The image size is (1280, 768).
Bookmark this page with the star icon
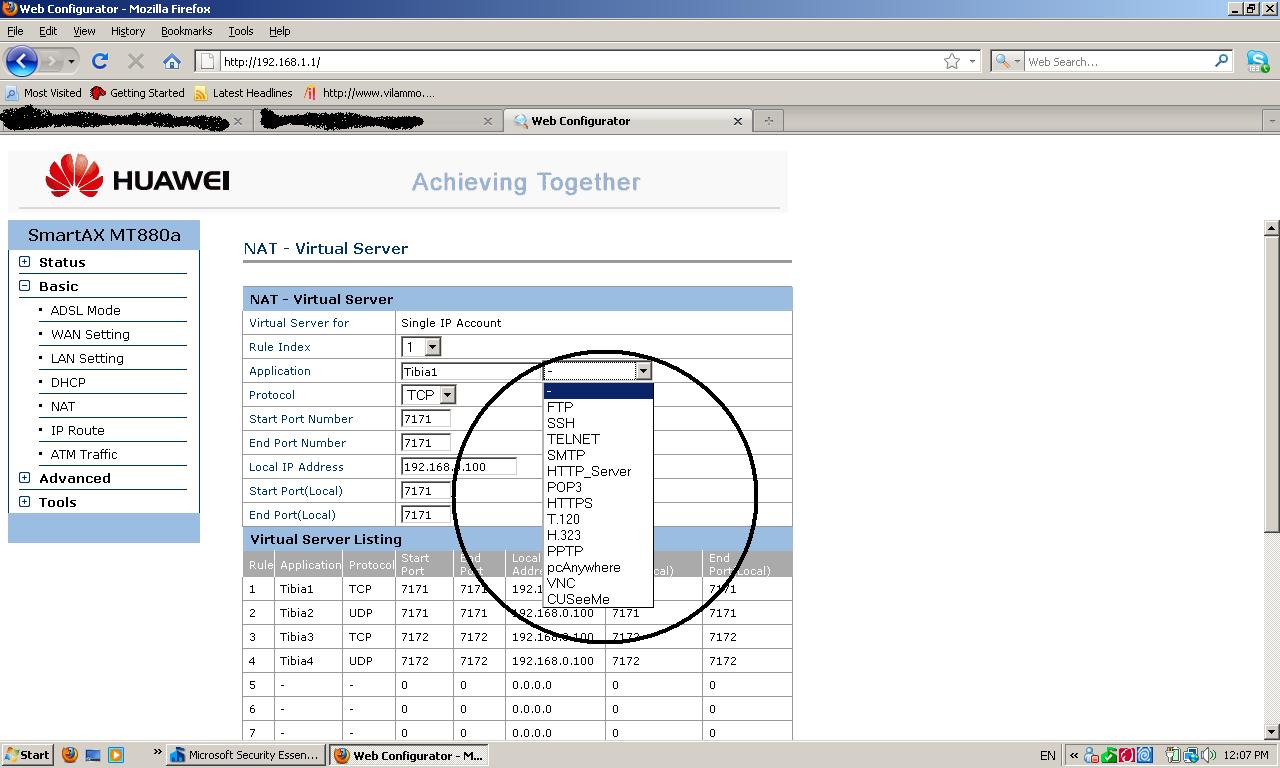952,61
